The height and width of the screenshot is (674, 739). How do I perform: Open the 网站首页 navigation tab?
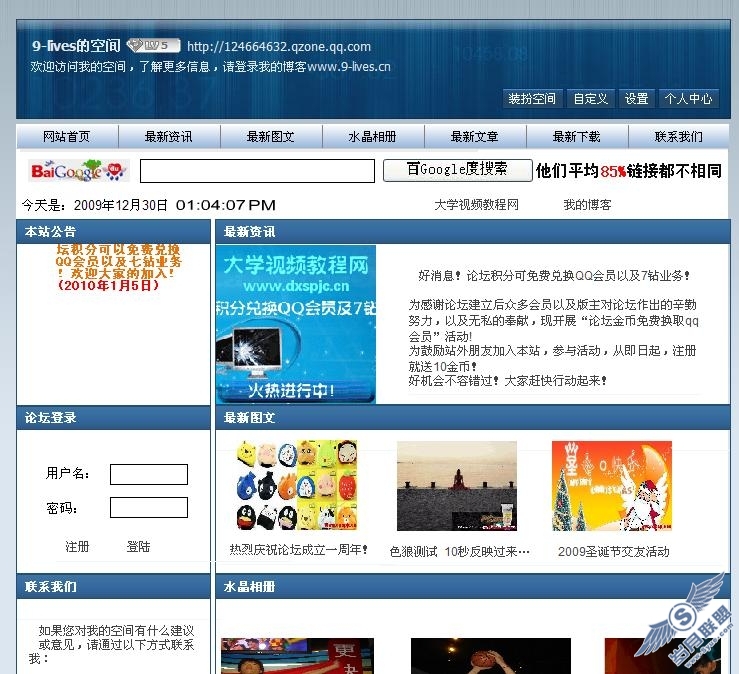(67, 137)
